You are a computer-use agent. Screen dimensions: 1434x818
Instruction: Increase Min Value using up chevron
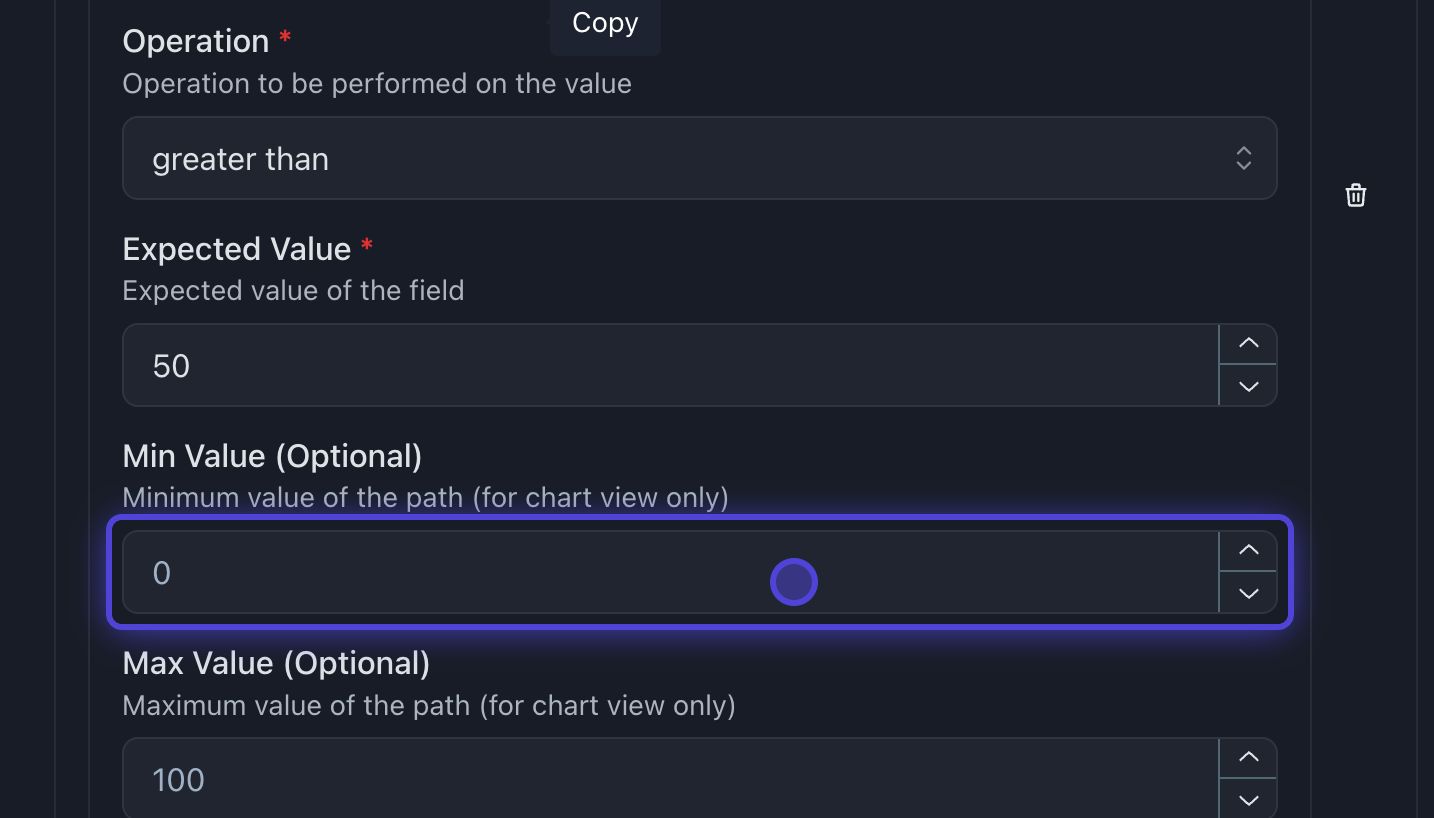point(1248,550)
